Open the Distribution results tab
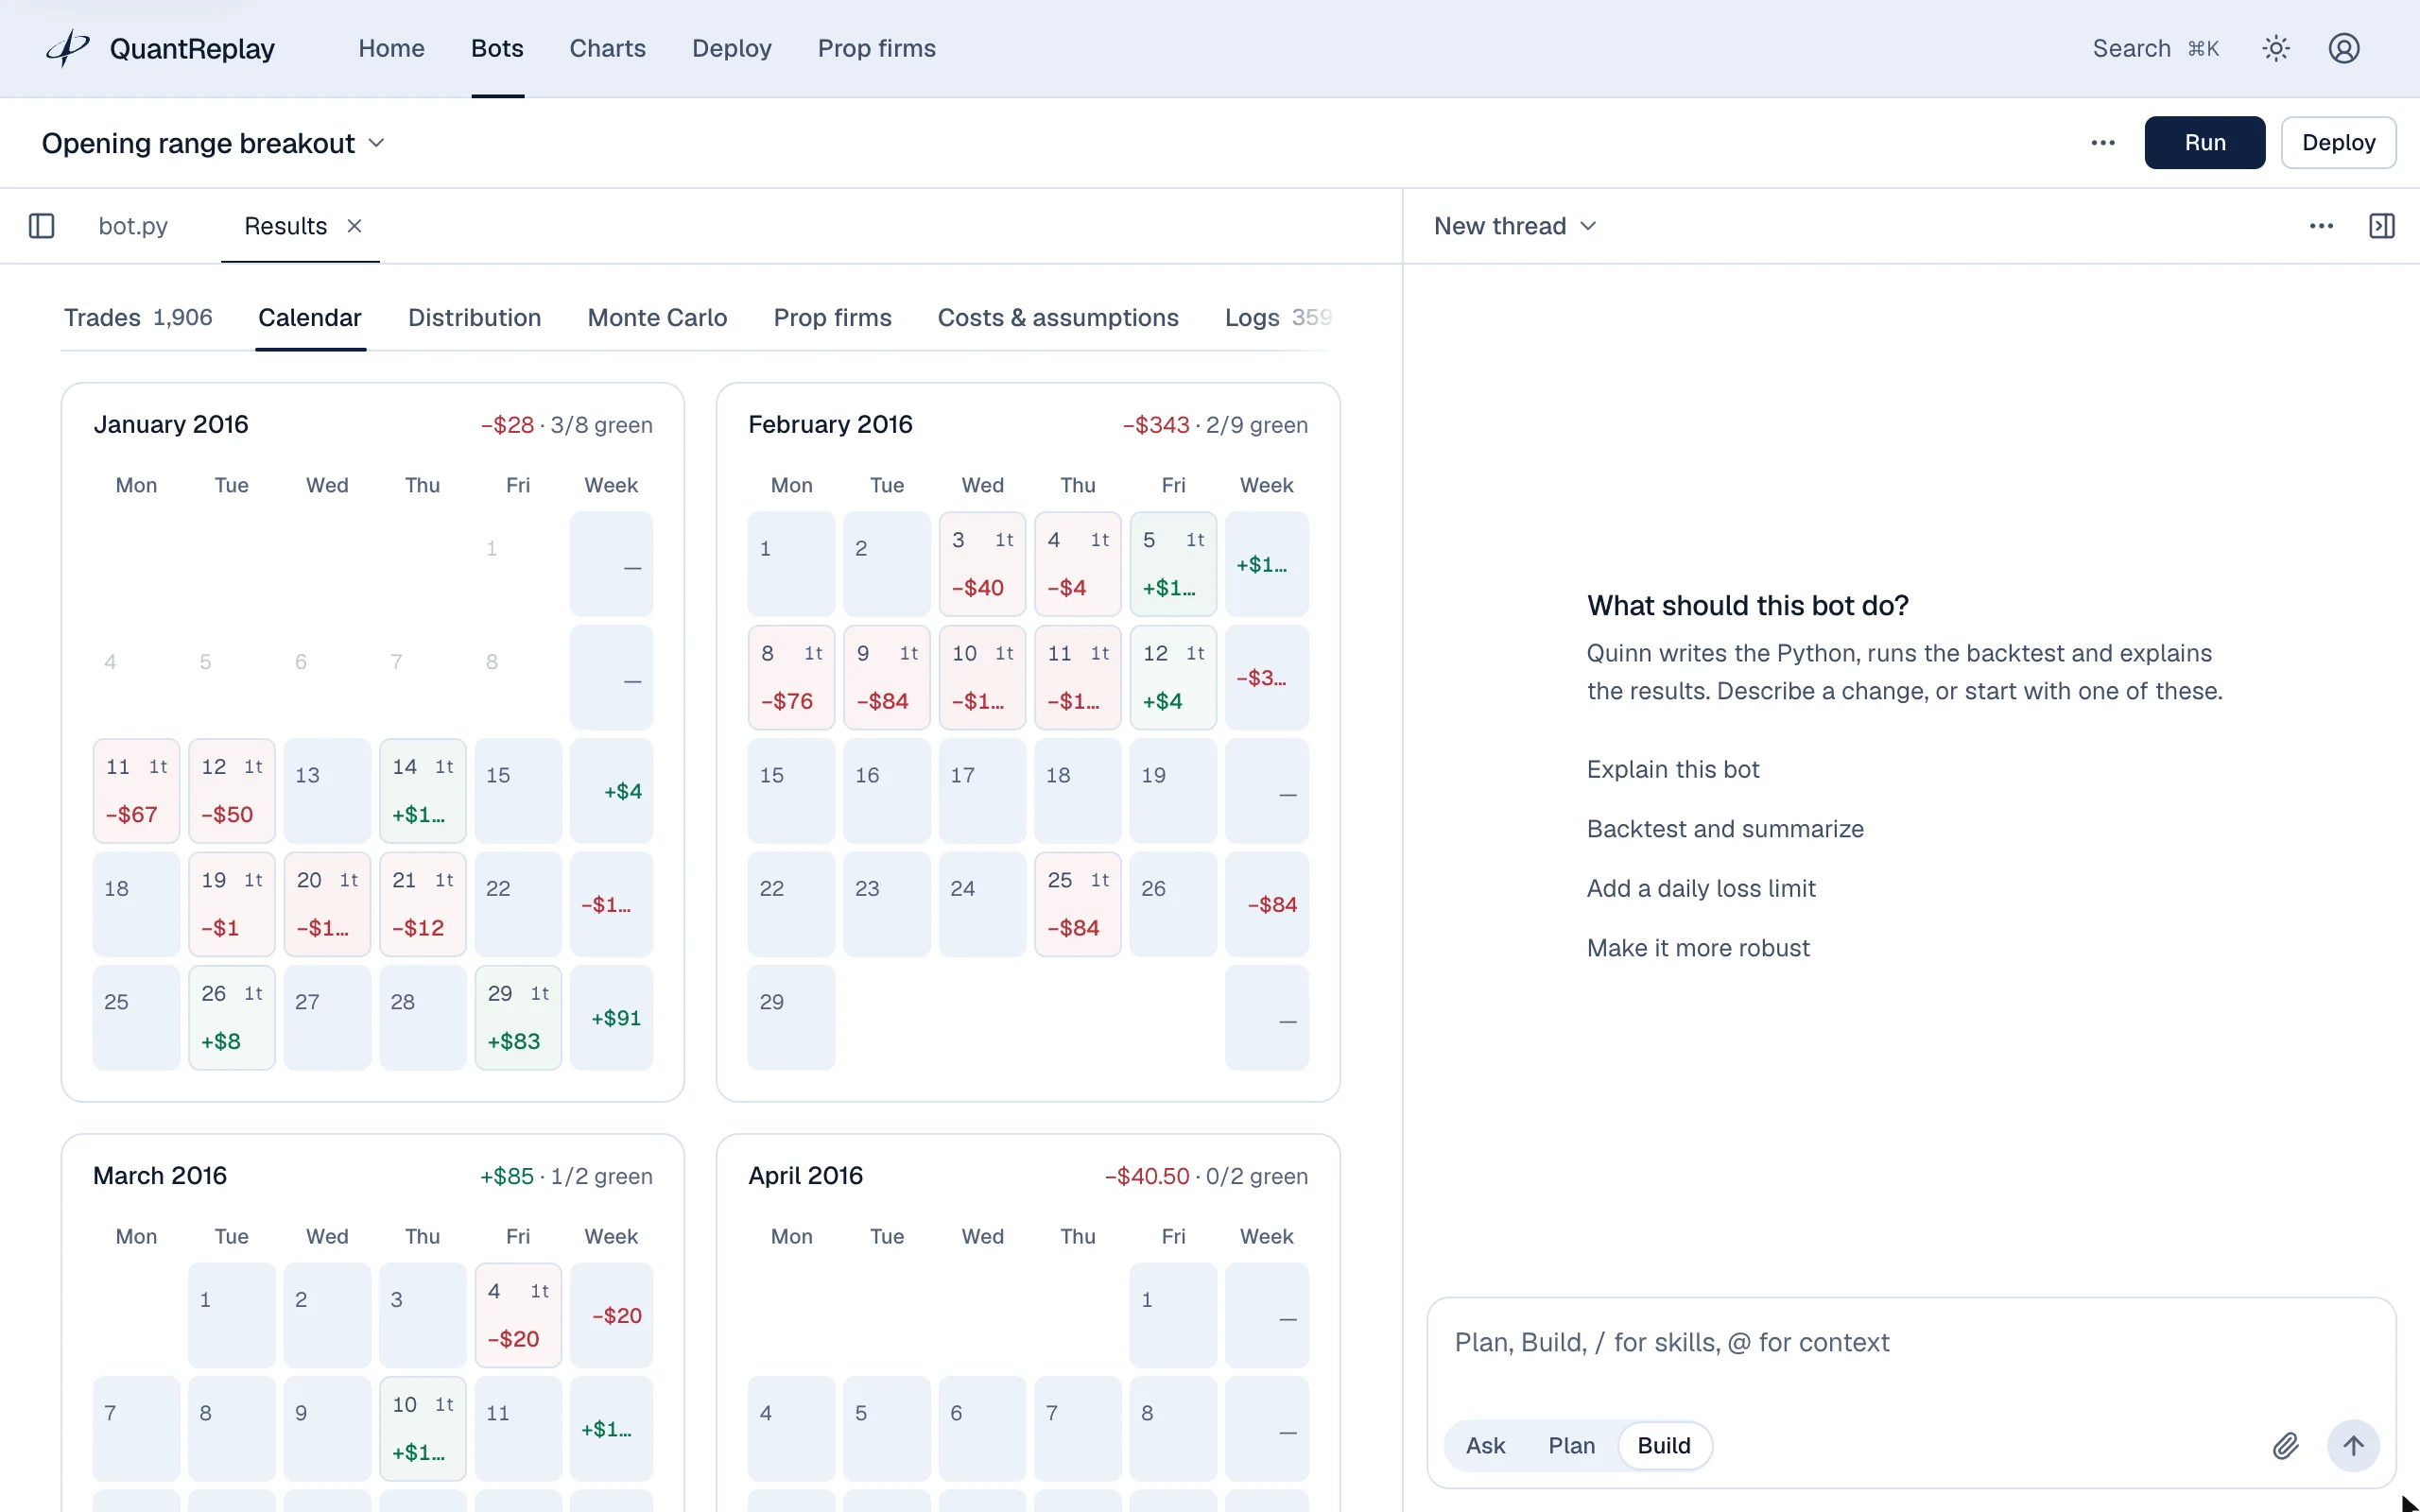2420x1512 pixels. 474,317
